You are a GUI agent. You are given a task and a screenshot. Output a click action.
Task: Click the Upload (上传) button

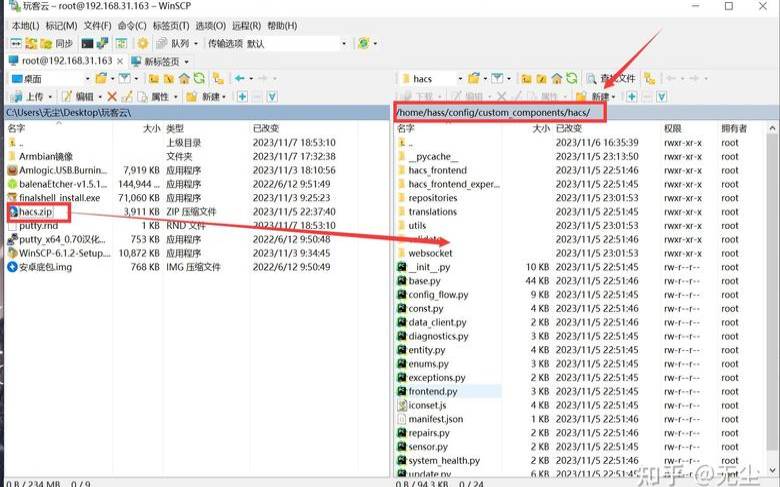click(x=28, y=97)
